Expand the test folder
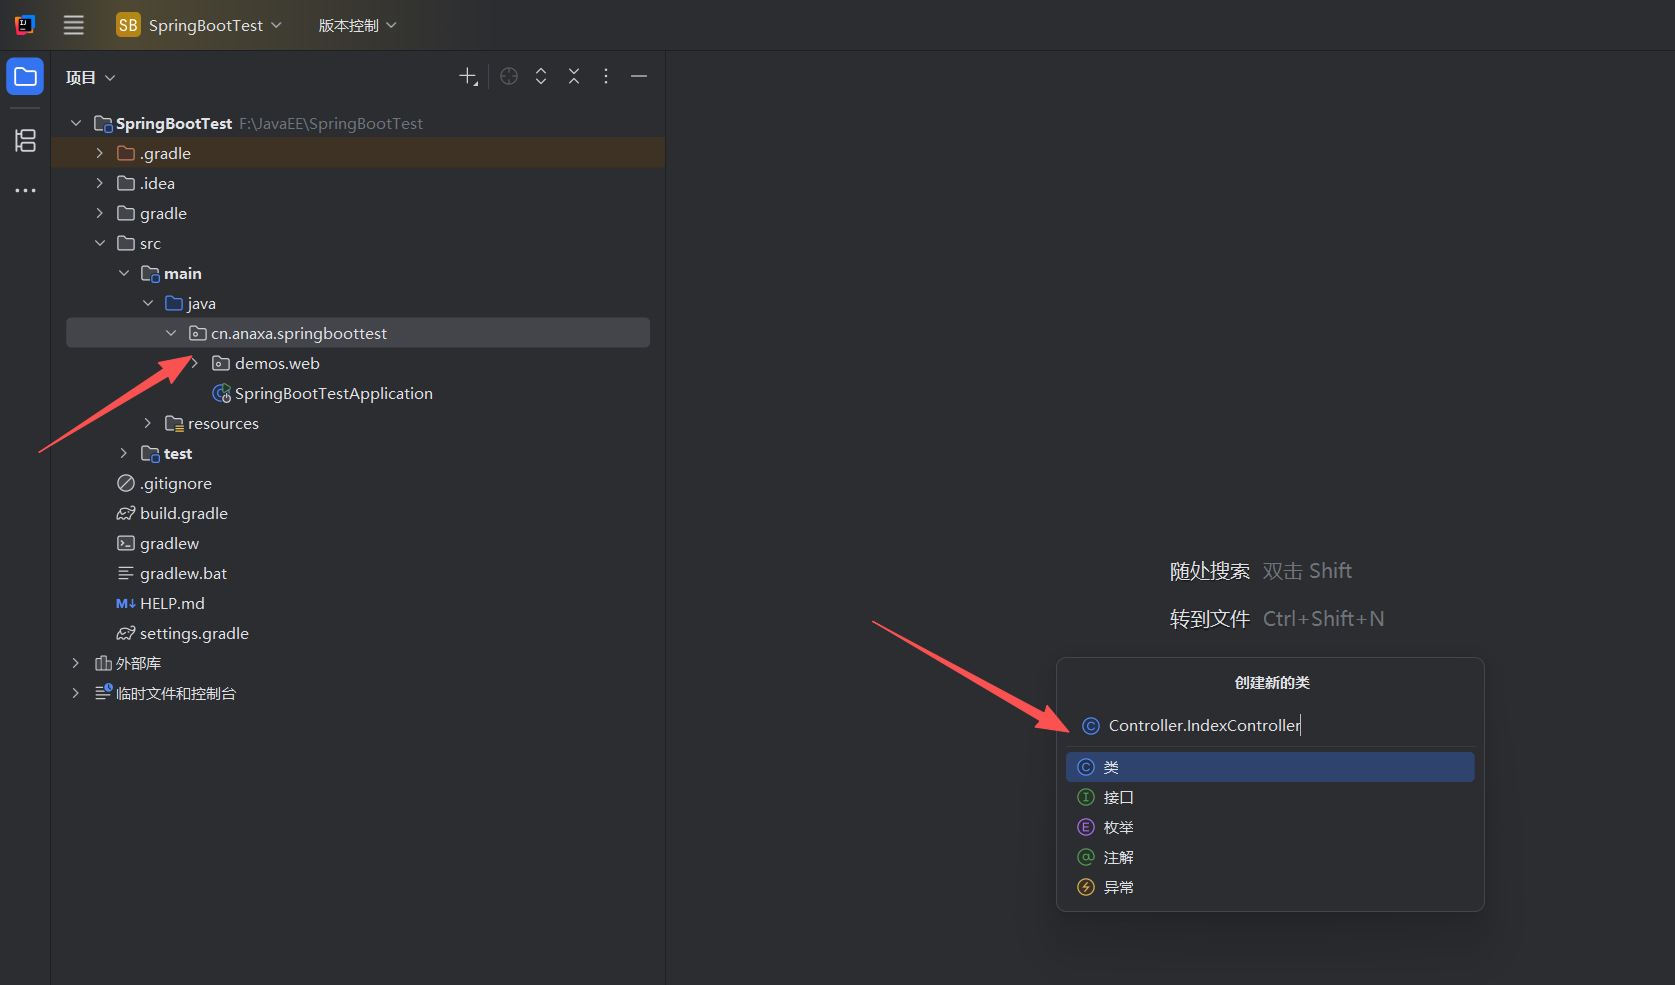The image size is (1675, 985). tap(124, 453)
